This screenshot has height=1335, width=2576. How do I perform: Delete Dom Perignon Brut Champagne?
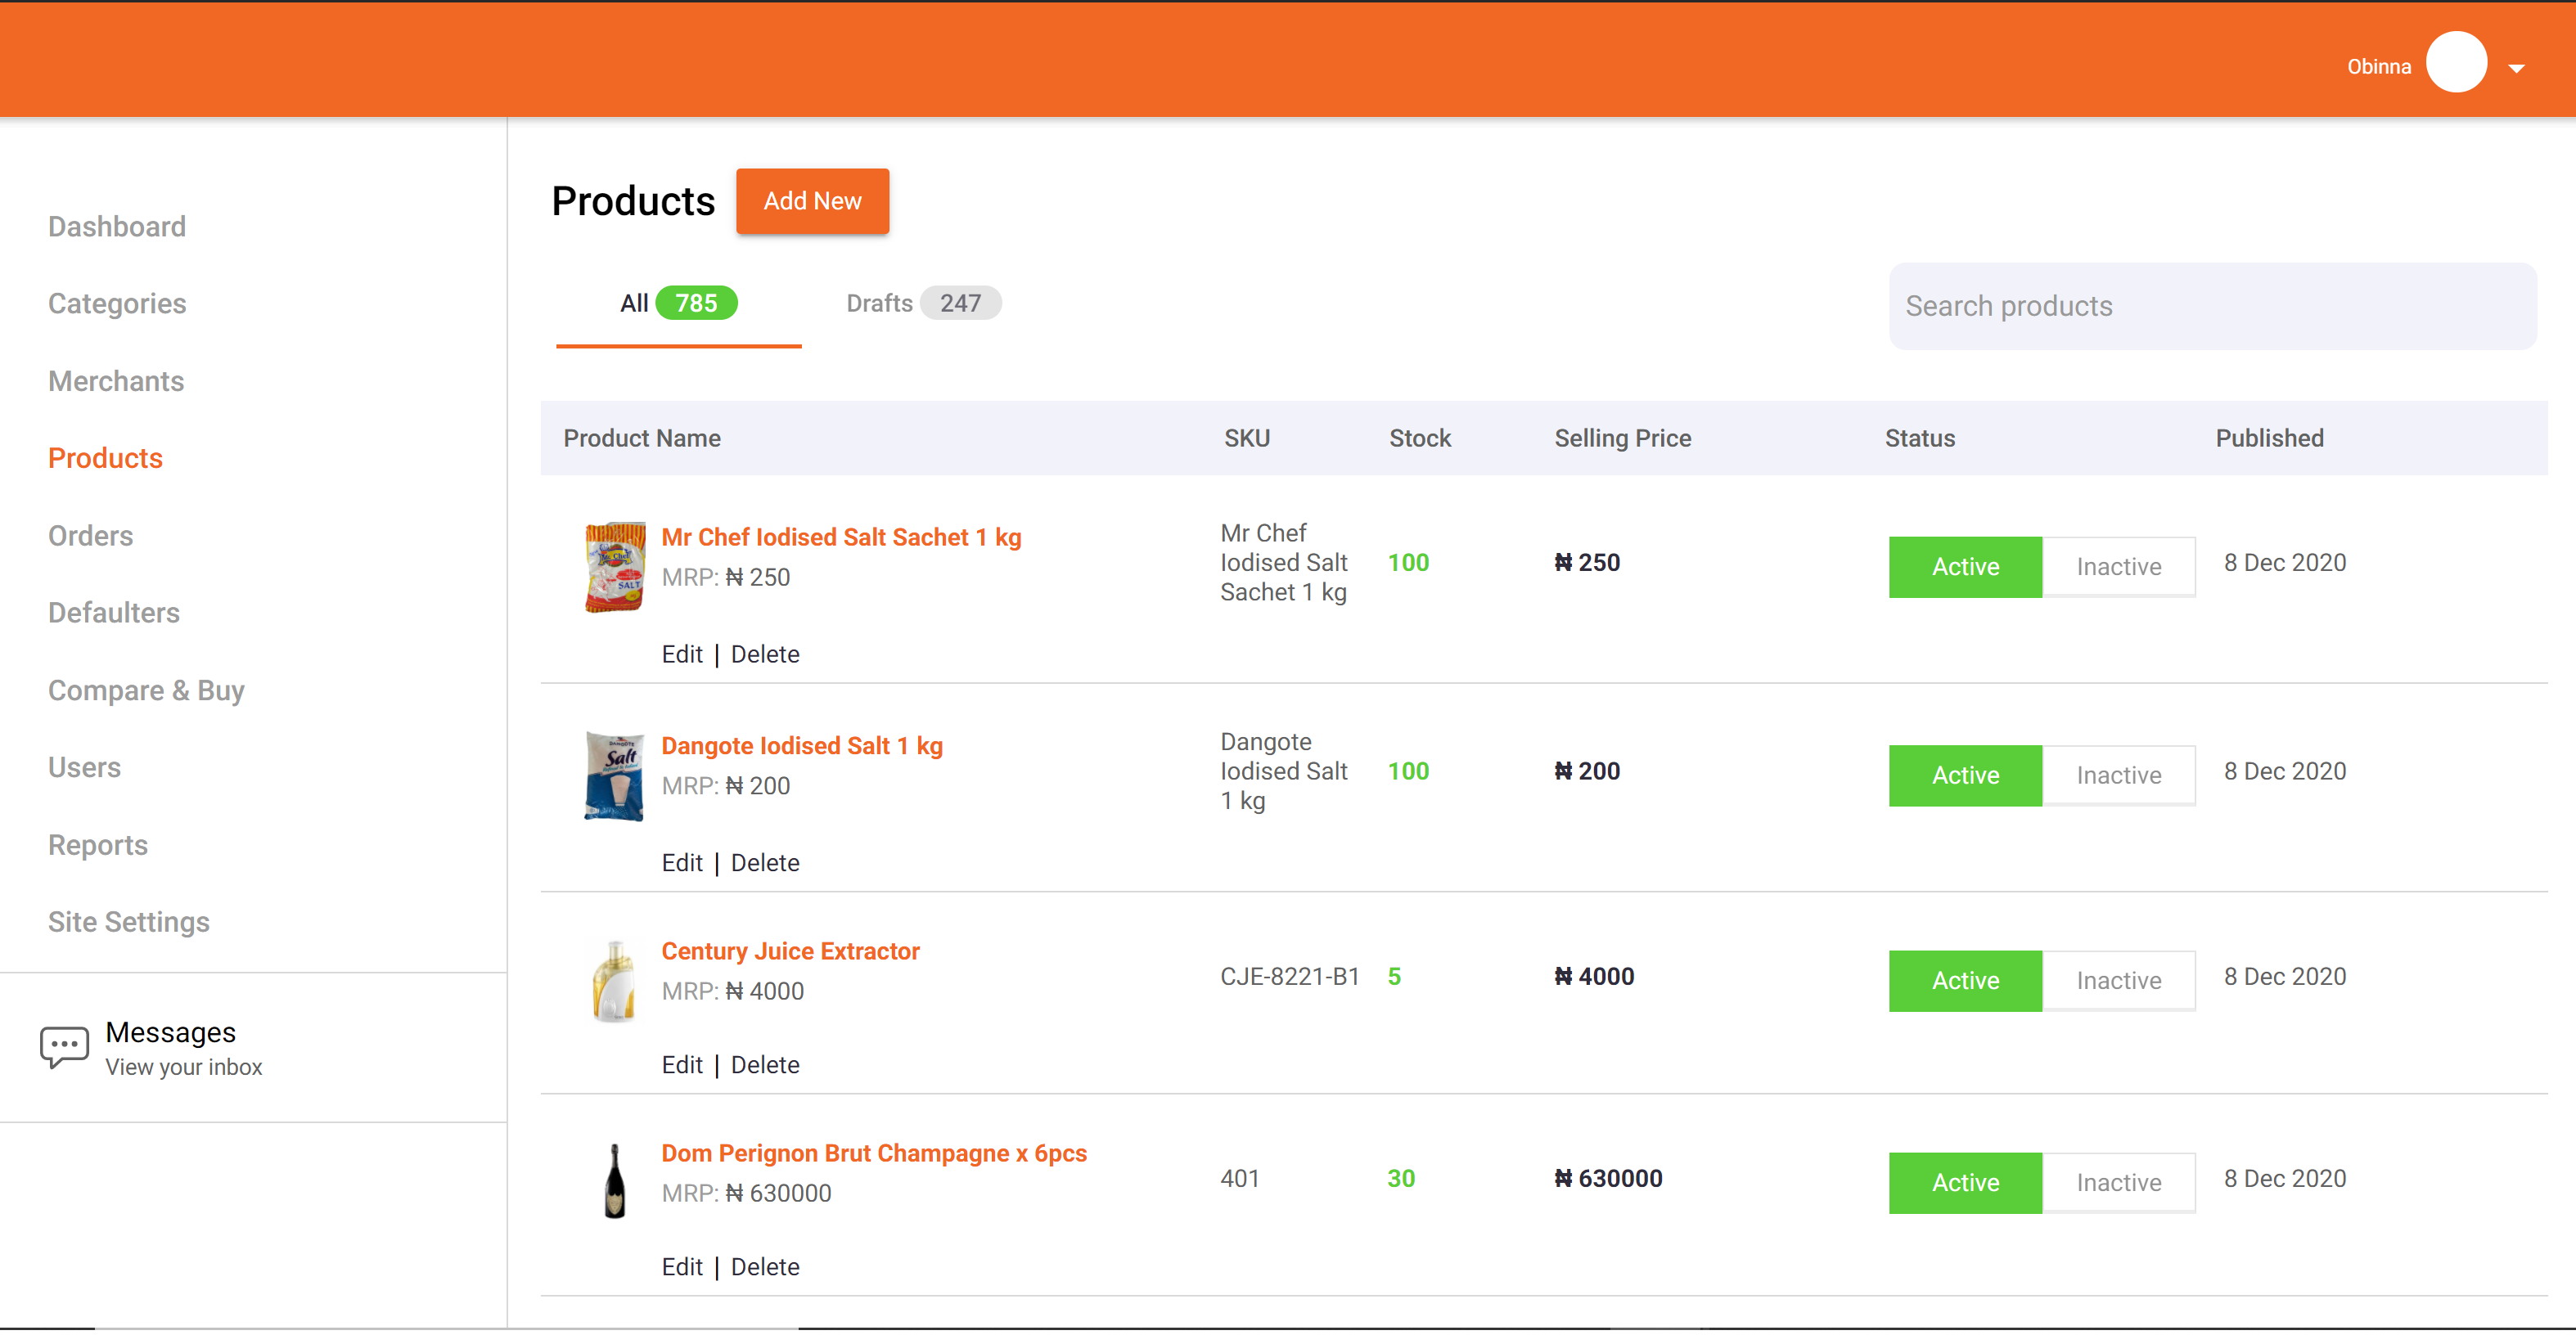pyautogui.click(x=765, y=1267)
